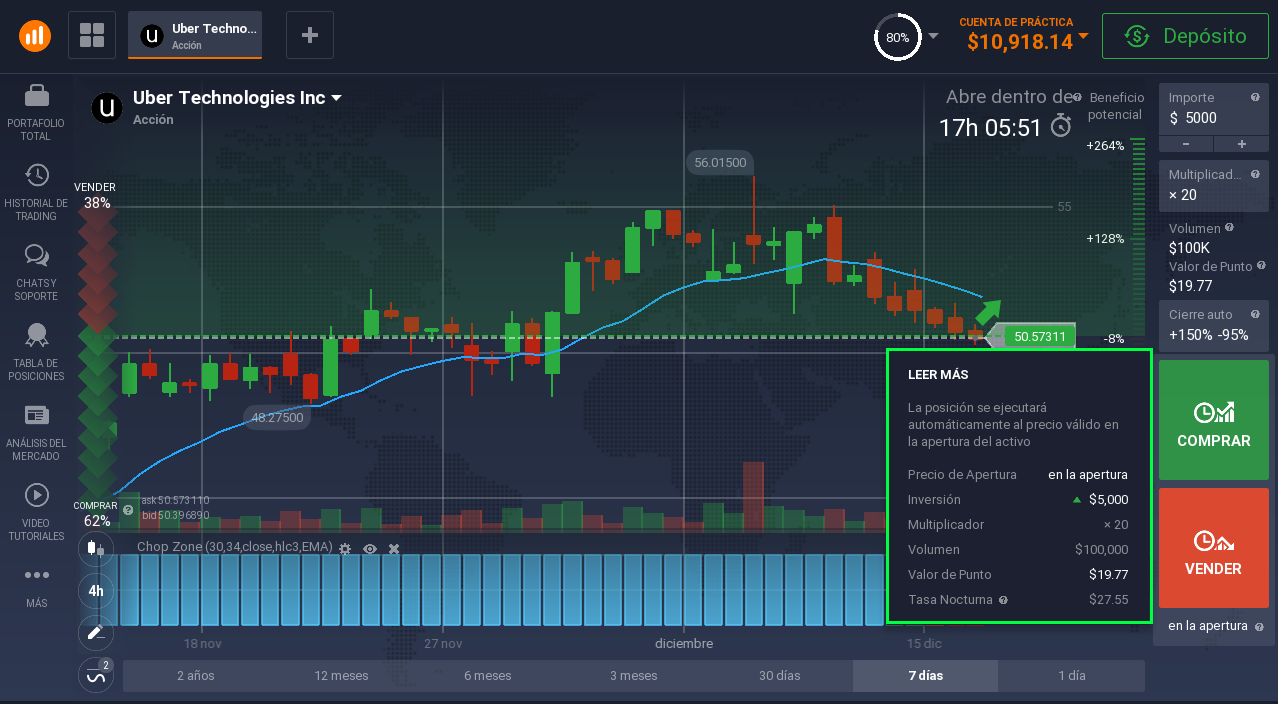Click the 80% circular indicator
This screenshot has width=1278, height=704.
898,37
